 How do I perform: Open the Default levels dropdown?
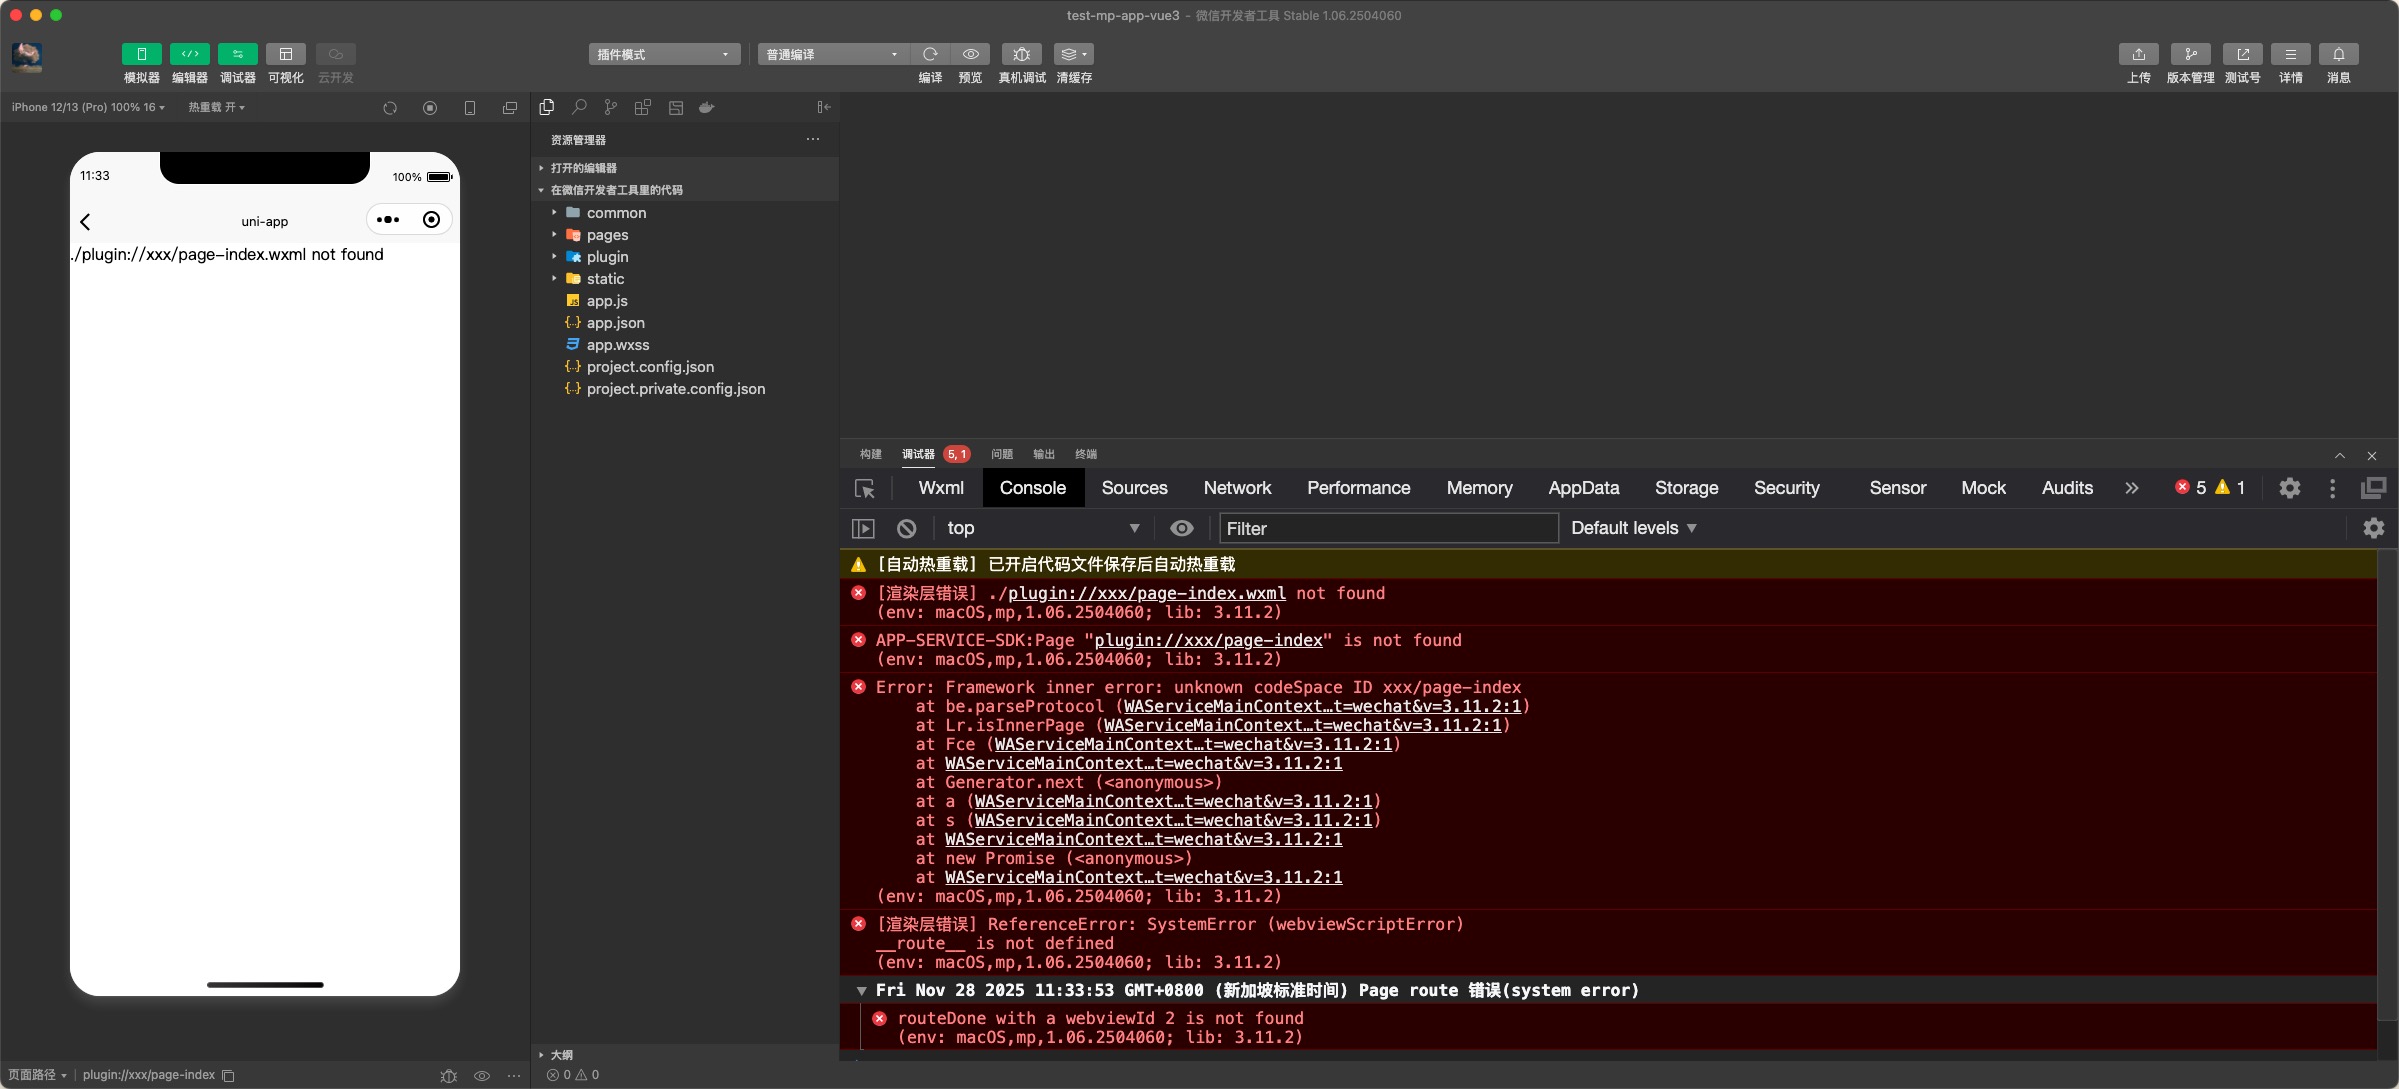tap(1633, 528)
